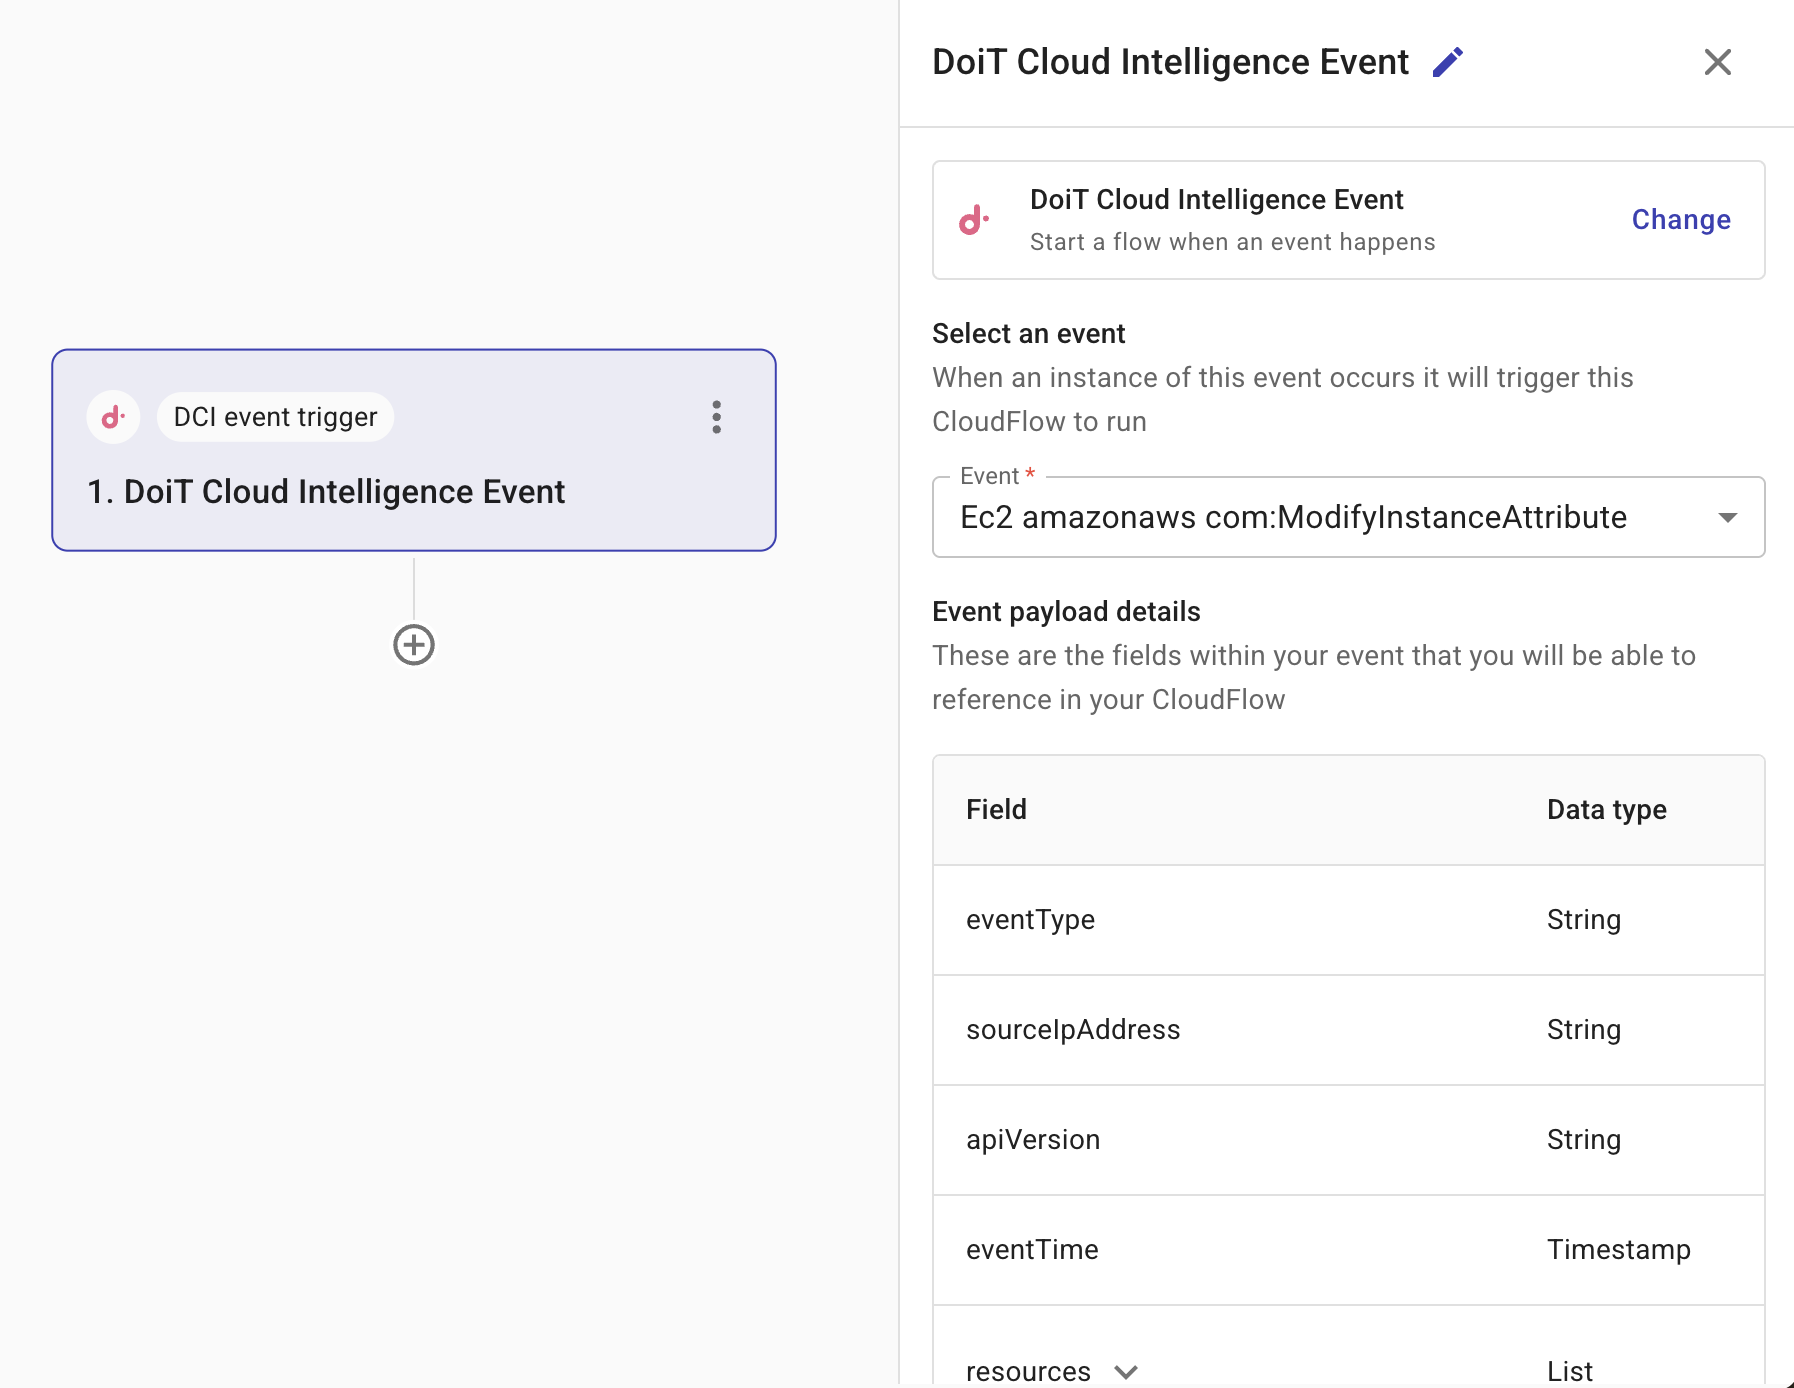
Task: Click the List data type for resources
Action: [1569, 1371]
